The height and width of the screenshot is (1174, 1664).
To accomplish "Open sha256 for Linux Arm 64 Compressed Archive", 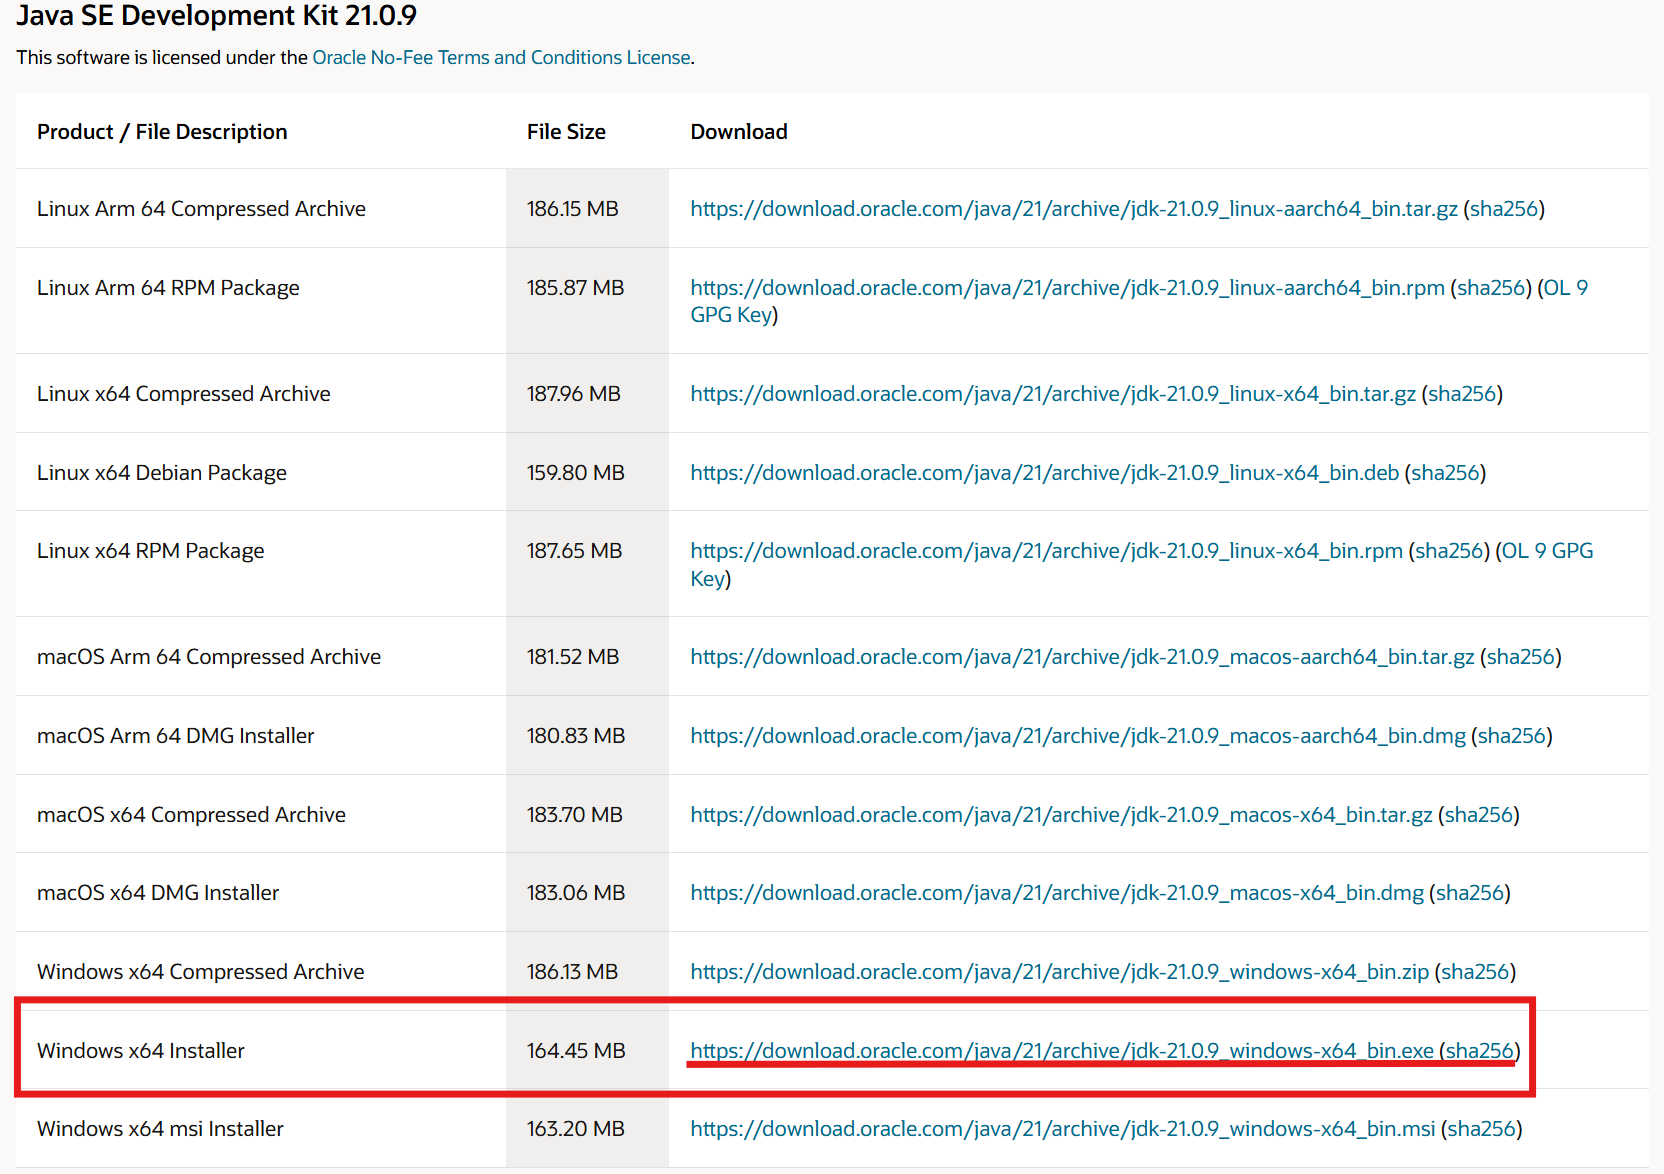I will [1503, 209].
